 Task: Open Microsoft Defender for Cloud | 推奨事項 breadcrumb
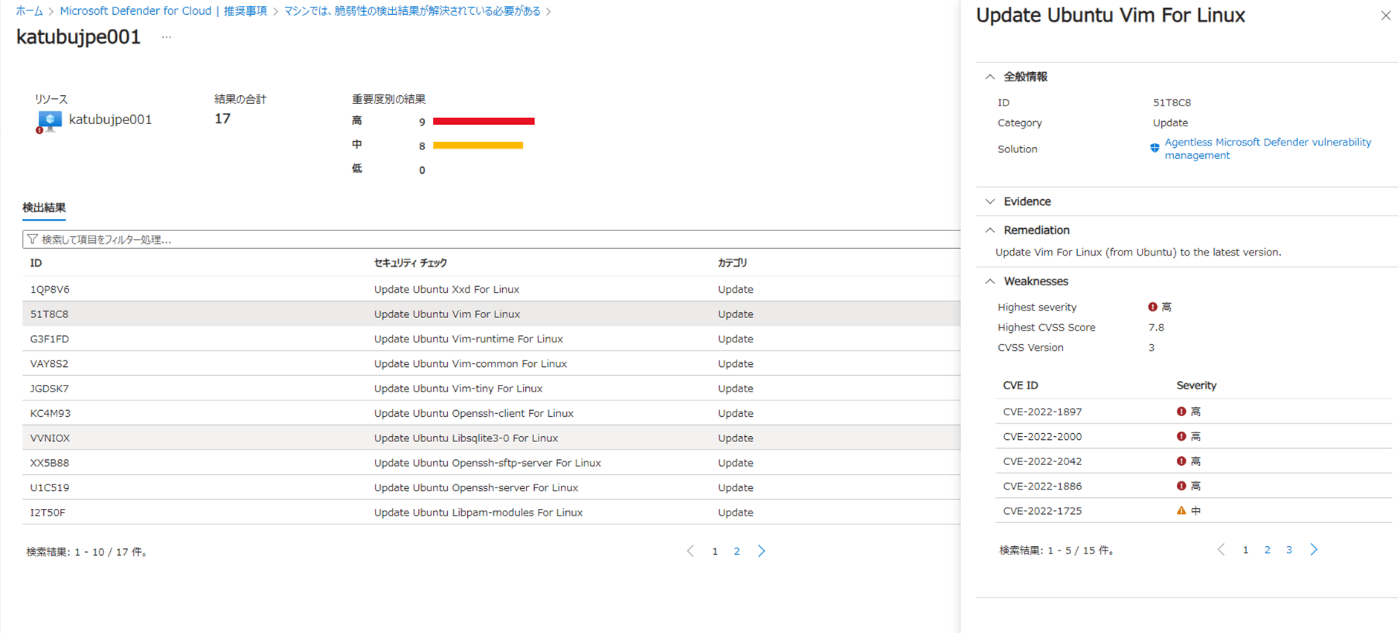tap(163, 11)
